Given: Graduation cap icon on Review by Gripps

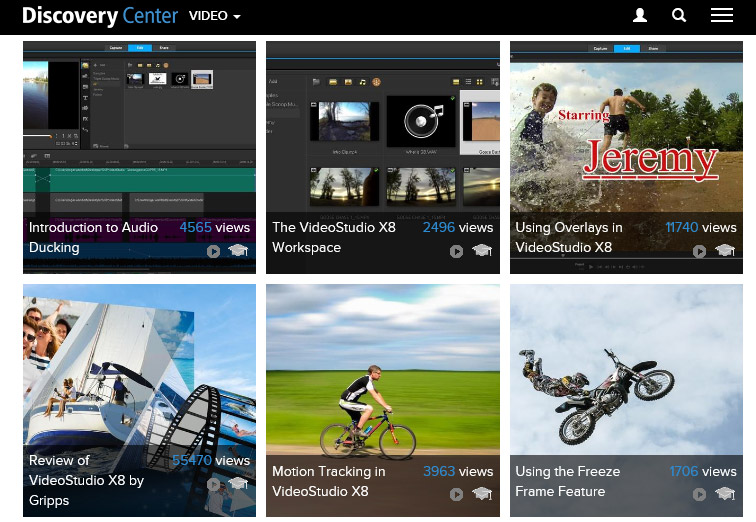Looking at the screenshot, I should 238,483.
